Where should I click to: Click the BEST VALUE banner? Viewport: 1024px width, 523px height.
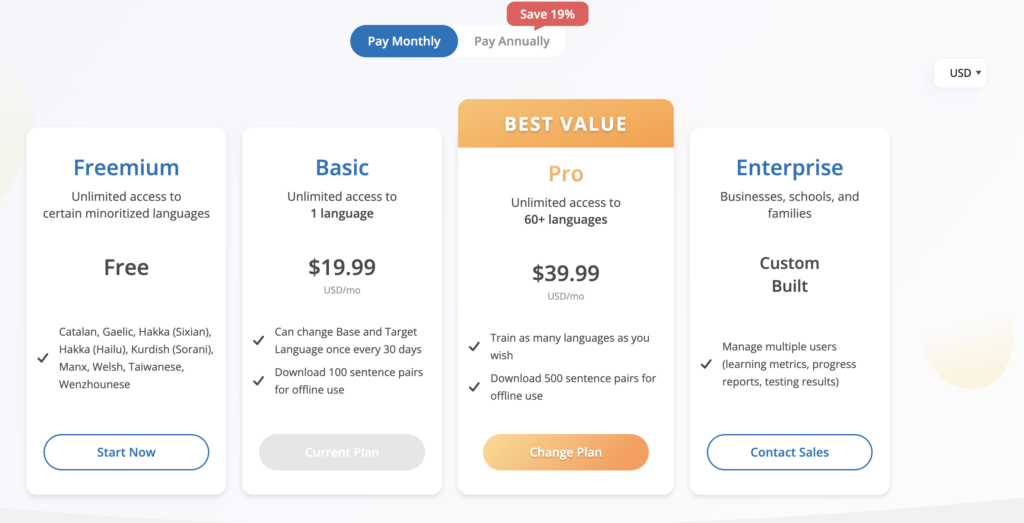(565, 124)
